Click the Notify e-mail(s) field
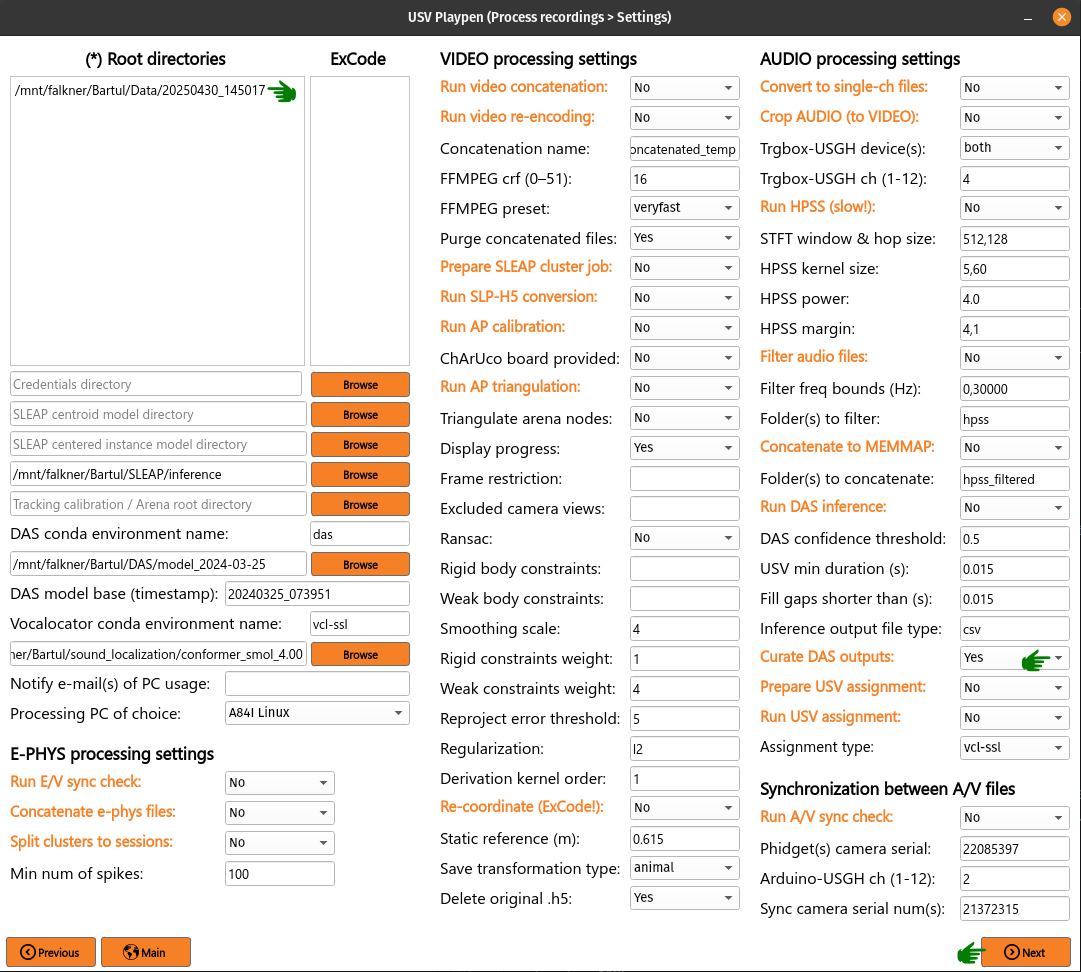This screenshot has width=1081, height=972. (x=317, y=683)
